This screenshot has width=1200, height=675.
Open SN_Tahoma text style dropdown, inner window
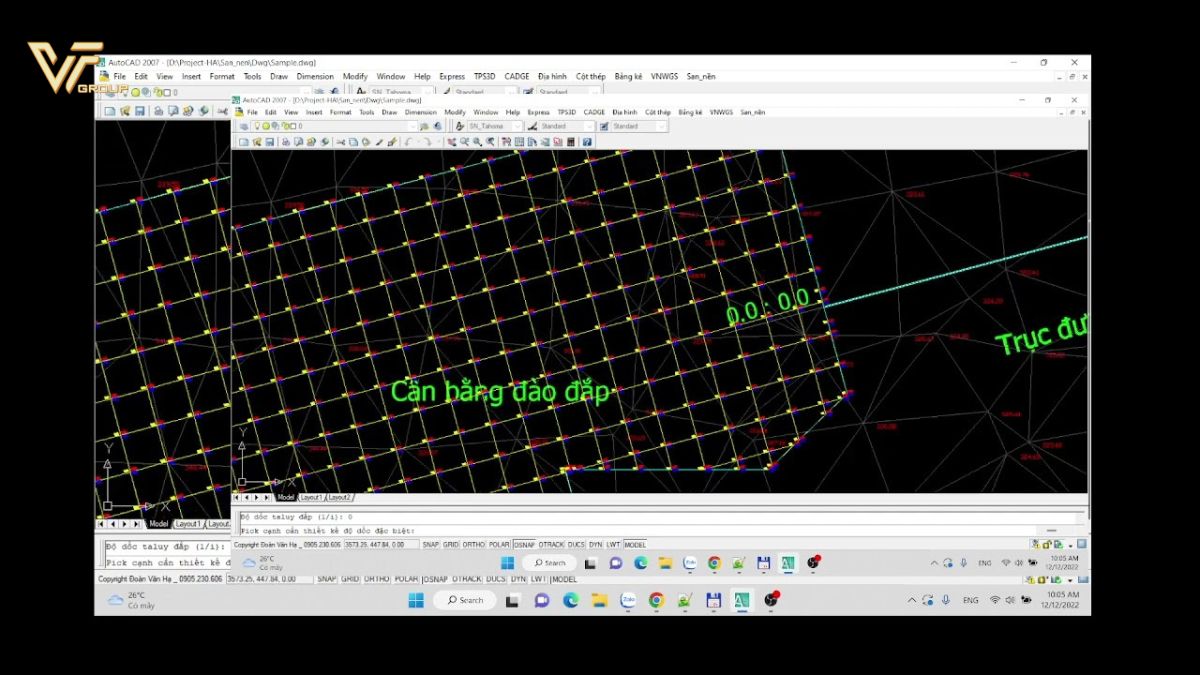pyautogui.click(x=495, y=127)
